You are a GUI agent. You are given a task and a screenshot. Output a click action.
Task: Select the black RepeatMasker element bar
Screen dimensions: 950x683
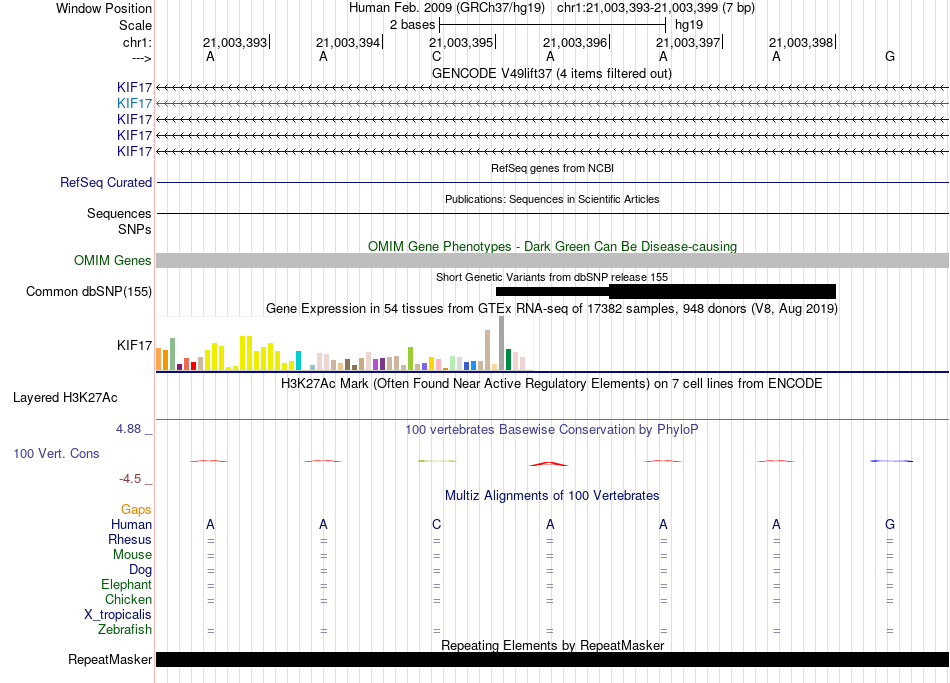(552, 659)
